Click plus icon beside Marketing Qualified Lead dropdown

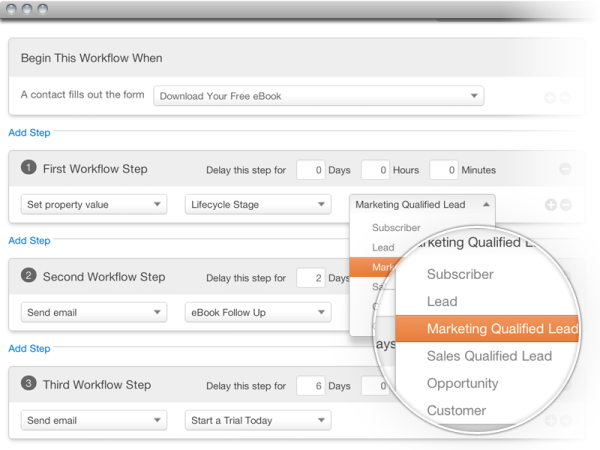pyautogui.click(x=550, y=205)
